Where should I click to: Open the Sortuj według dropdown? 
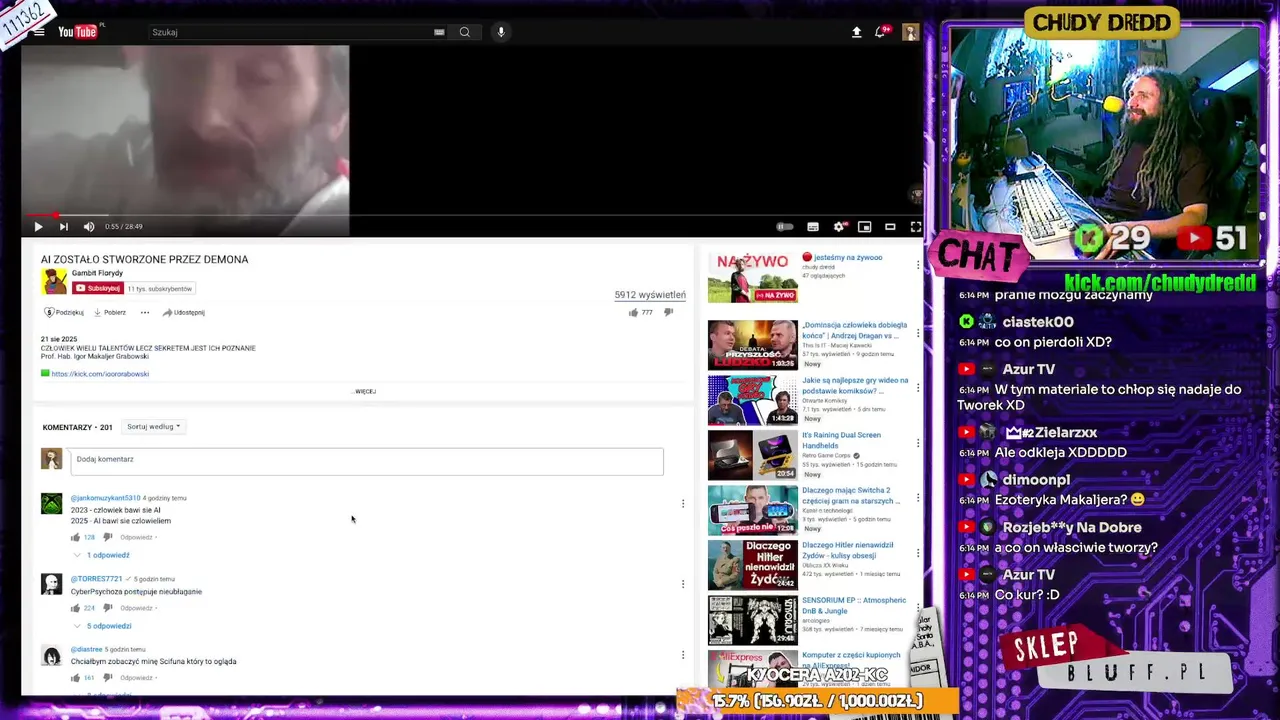(x=154, y=426)
